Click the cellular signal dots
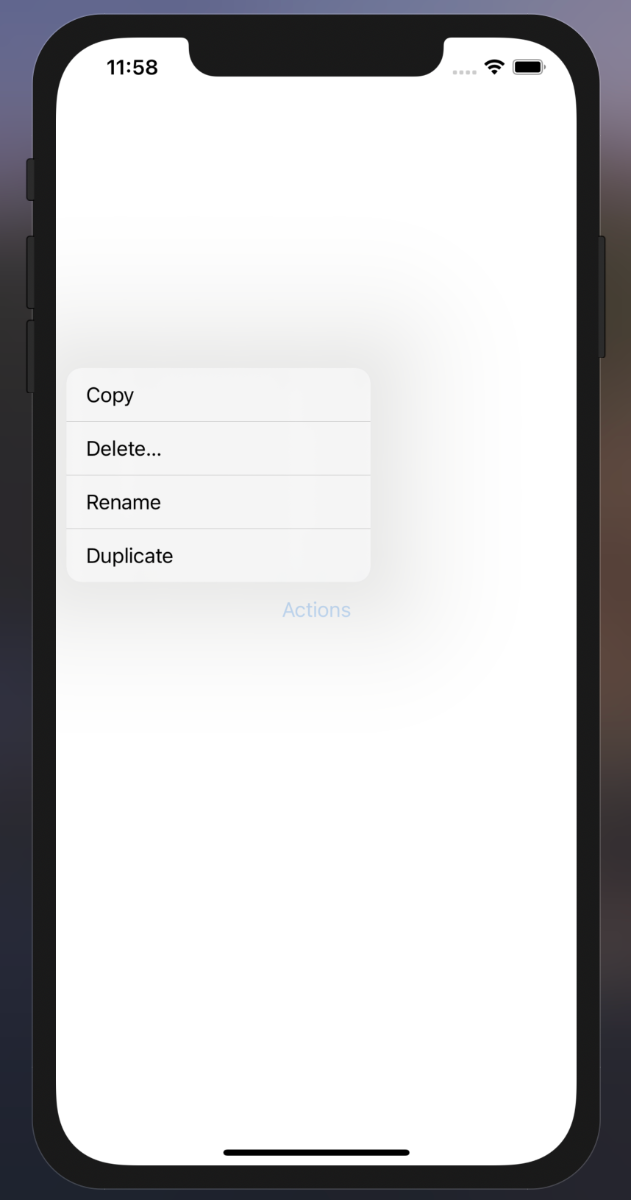The height and width of the screenshot is (1200, 631). 465,72
